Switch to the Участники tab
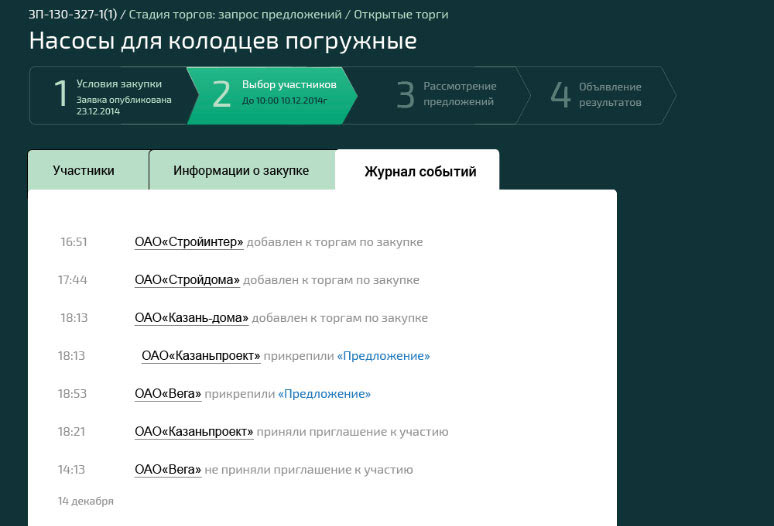This screenshot has width=774, height=526. (x=84, y=171)
